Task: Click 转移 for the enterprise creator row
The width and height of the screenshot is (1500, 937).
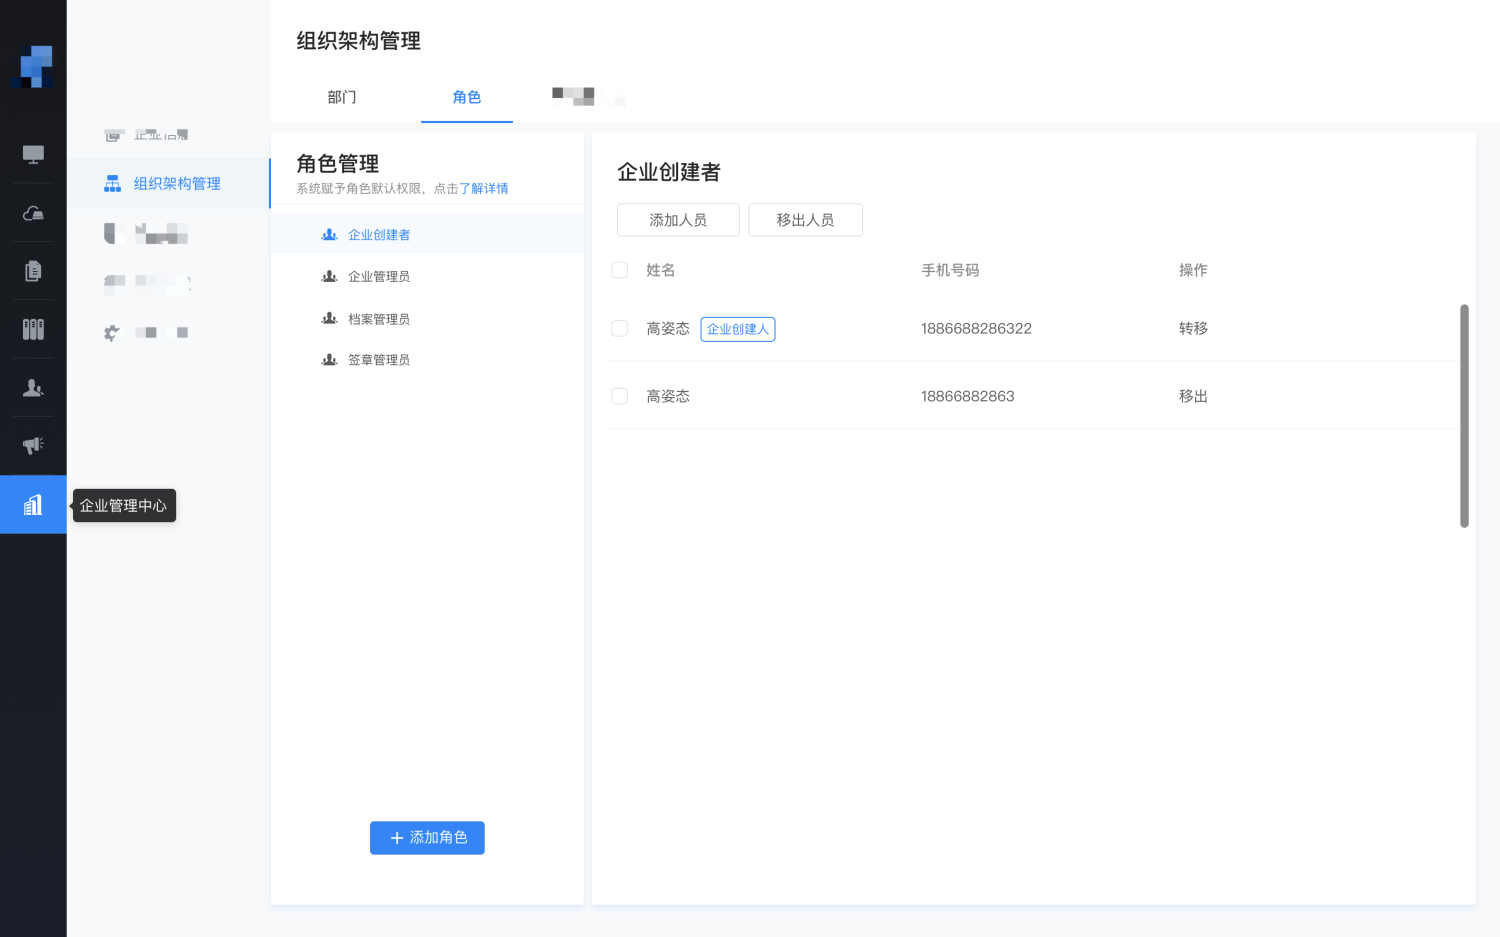Action: (x=1193, y=328)
